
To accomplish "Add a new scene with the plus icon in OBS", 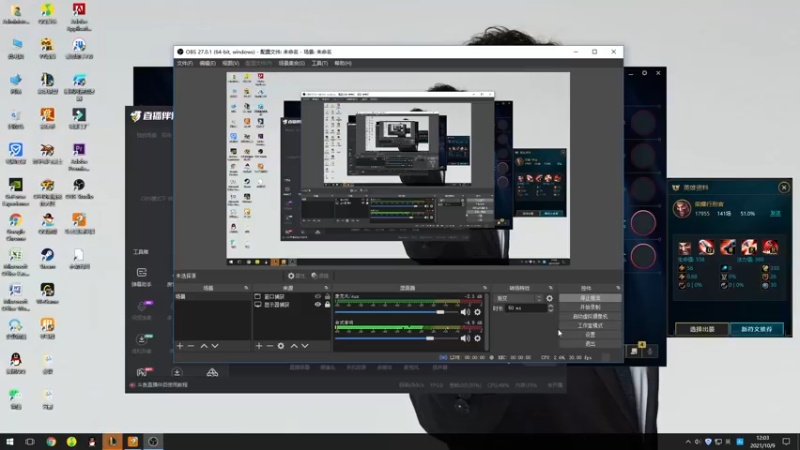I will [180, 346].
